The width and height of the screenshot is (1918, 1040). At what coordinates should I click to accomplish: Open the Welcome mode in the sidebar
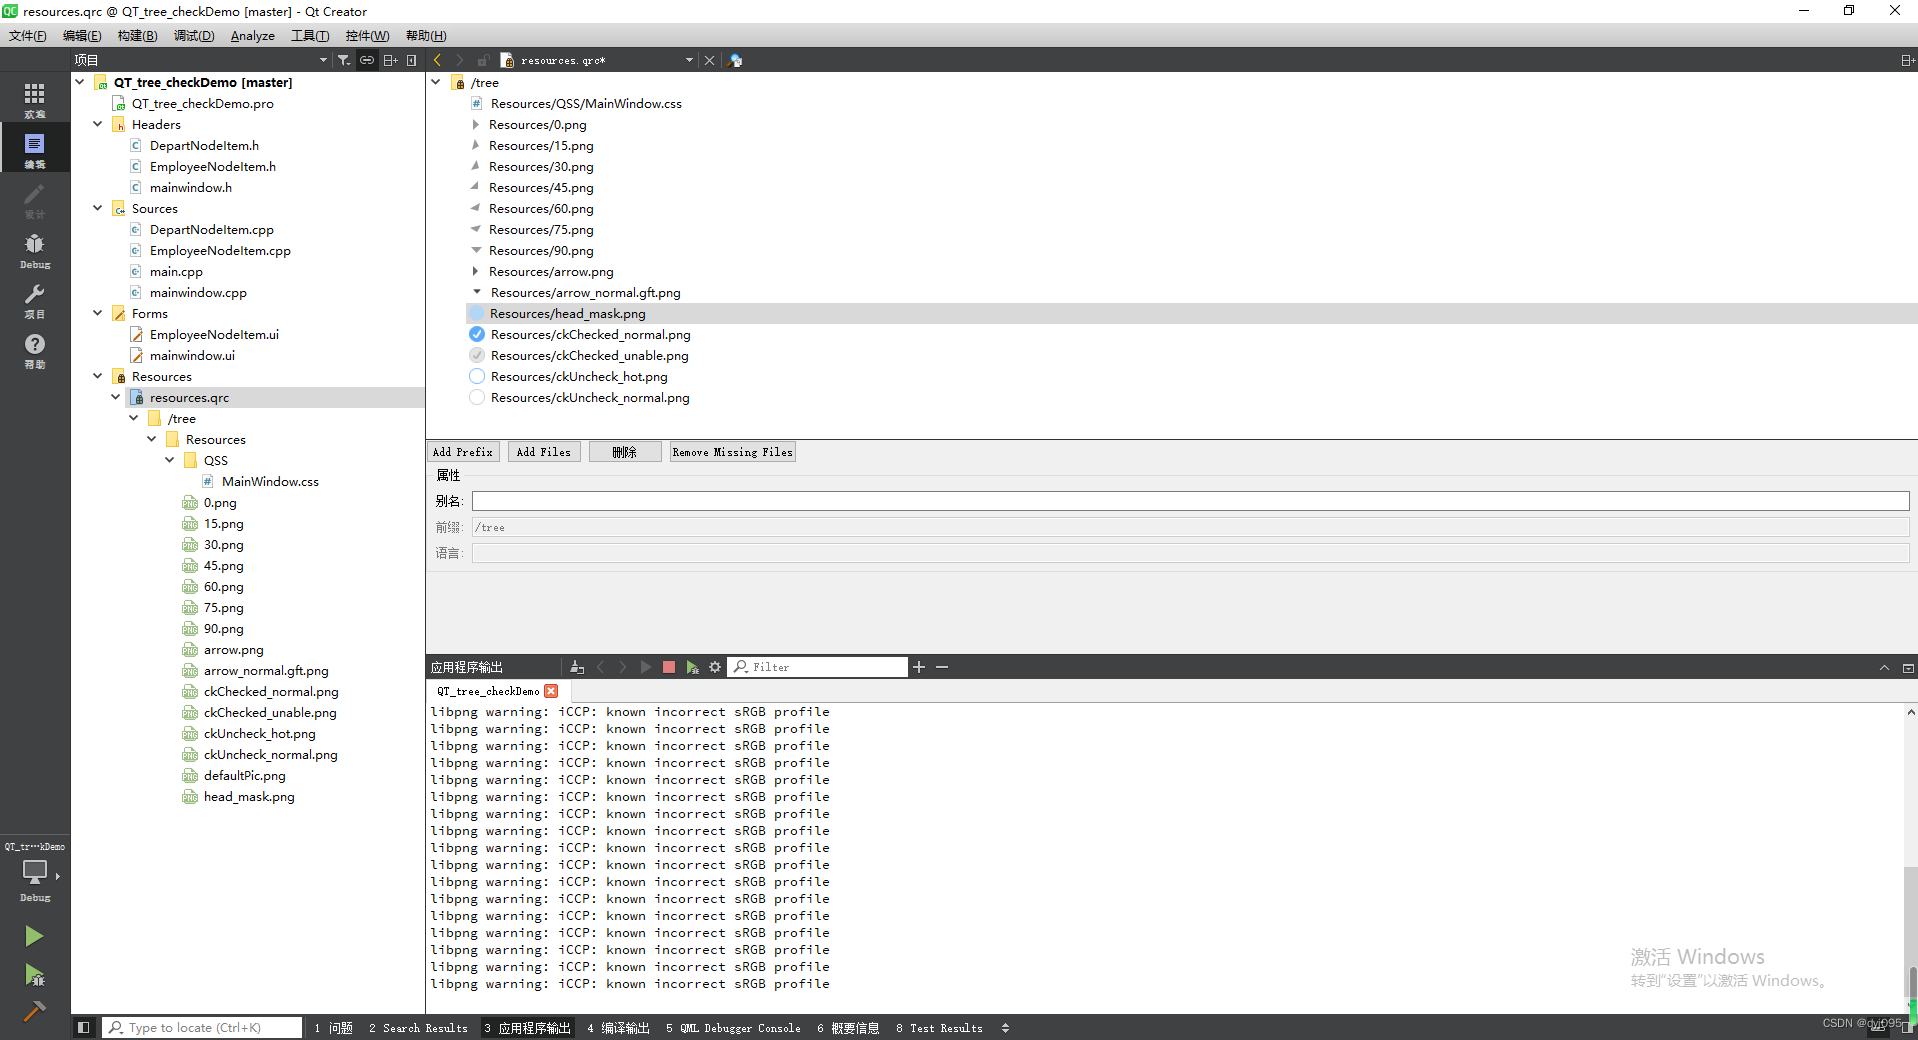[x=35, y=98]
